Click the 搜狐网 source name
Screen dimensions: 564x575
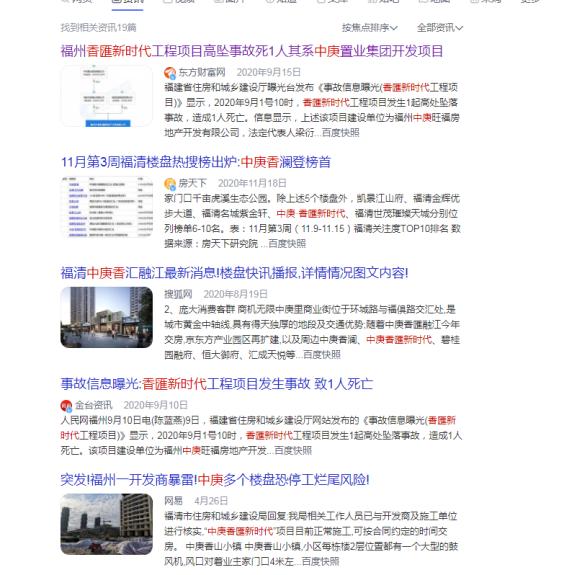pos(178,294)
